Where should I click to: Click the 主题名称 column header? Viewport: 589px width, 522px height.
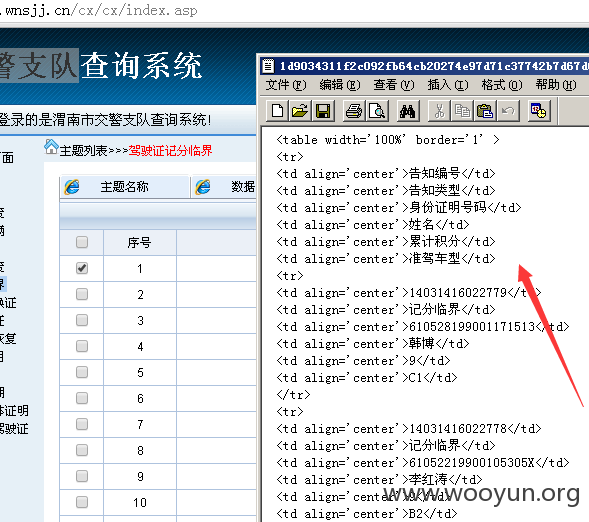(x=124, y=187)
